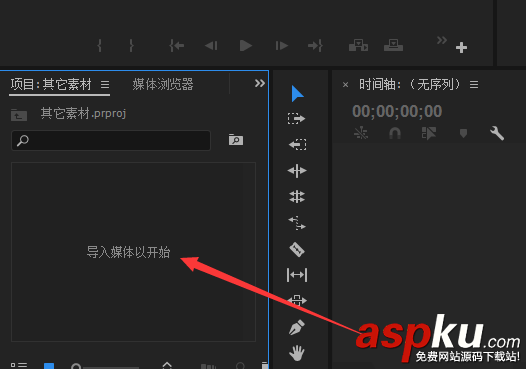Toggle nest sequence insert mode
This screenshot has width=526, height=369.
[361, 133]
